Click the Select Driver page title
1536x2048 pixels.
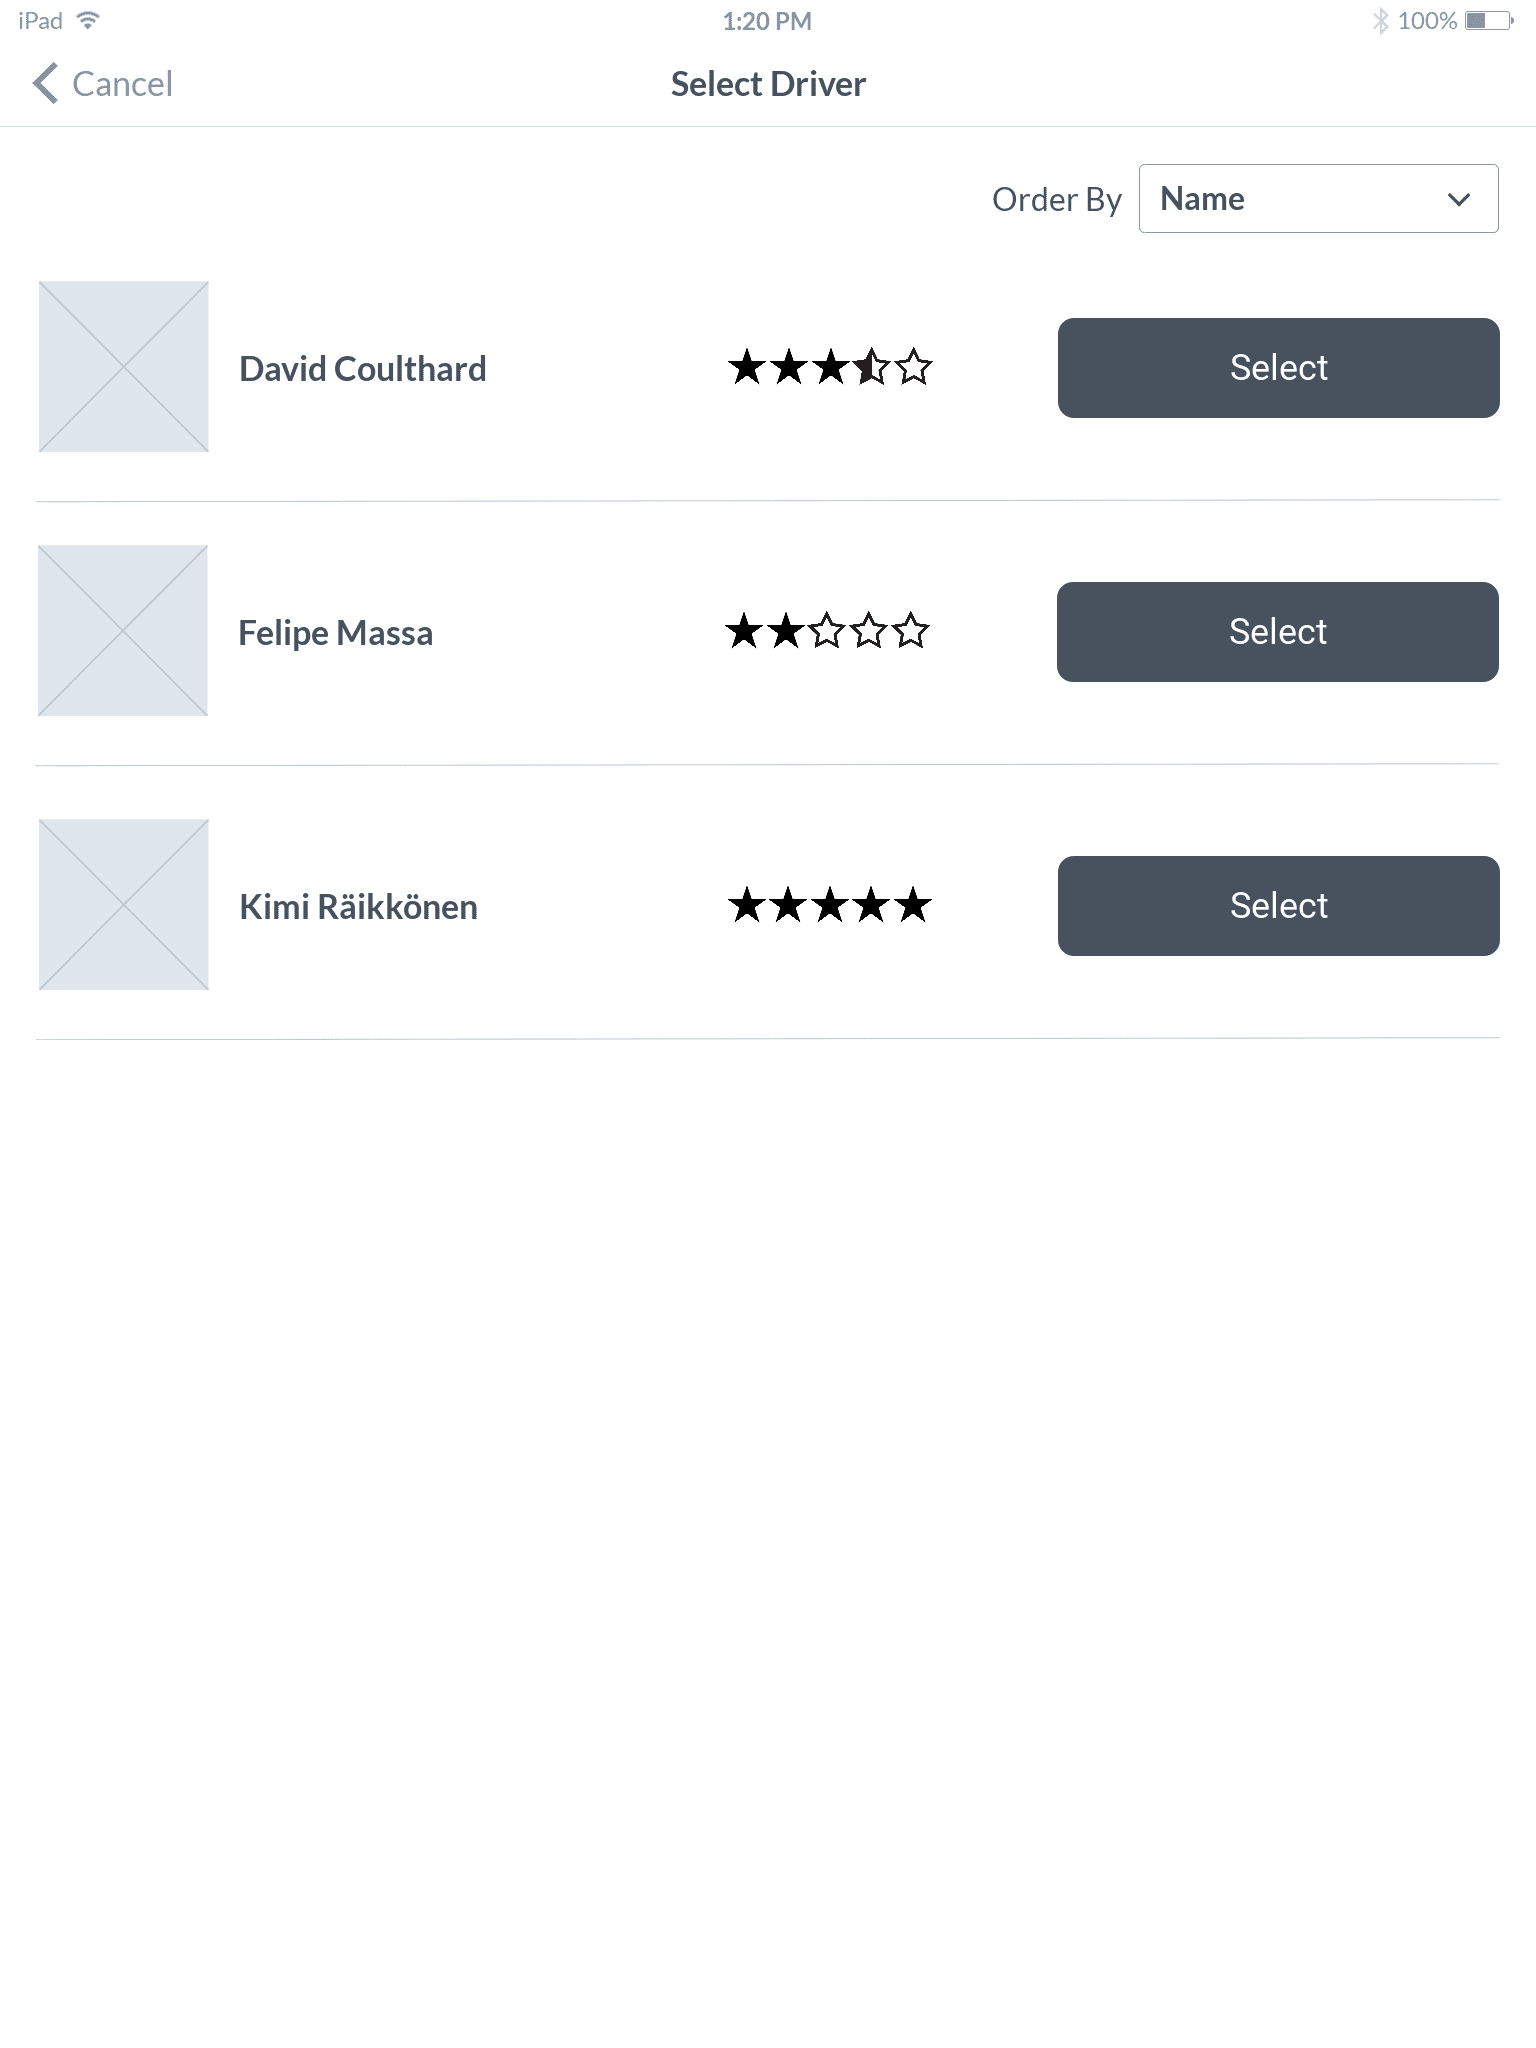coord(768,84)
